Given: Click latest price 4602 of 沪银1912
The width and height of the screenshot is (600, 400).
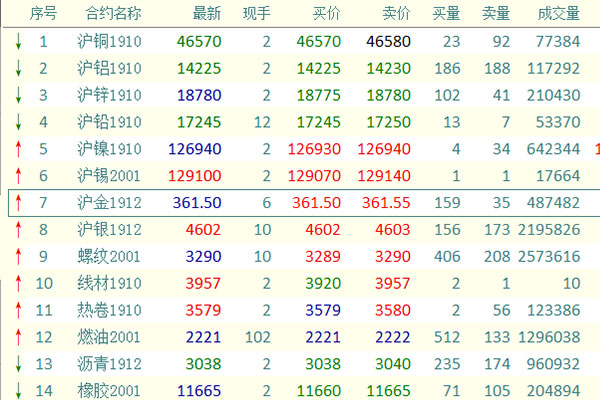Looking at the screenshot, I should (203, 229).
